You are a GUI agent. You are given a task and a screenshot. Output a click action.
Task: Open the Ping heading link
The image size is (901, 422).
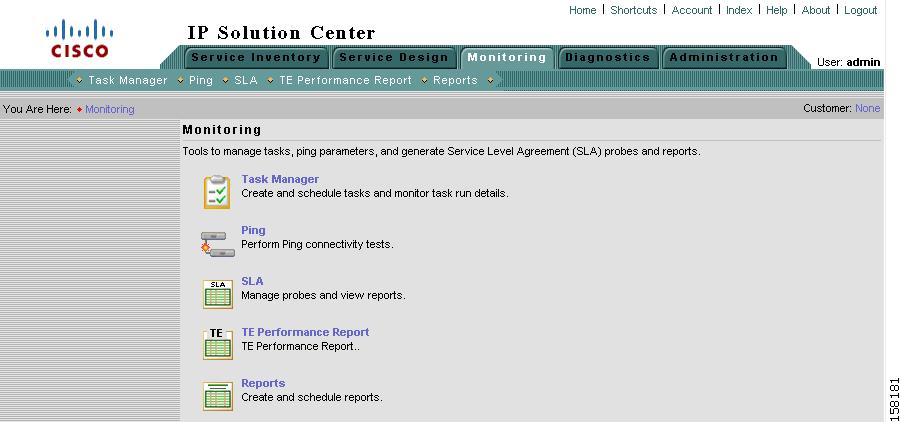pyautogui.click(x=253, y=231)
